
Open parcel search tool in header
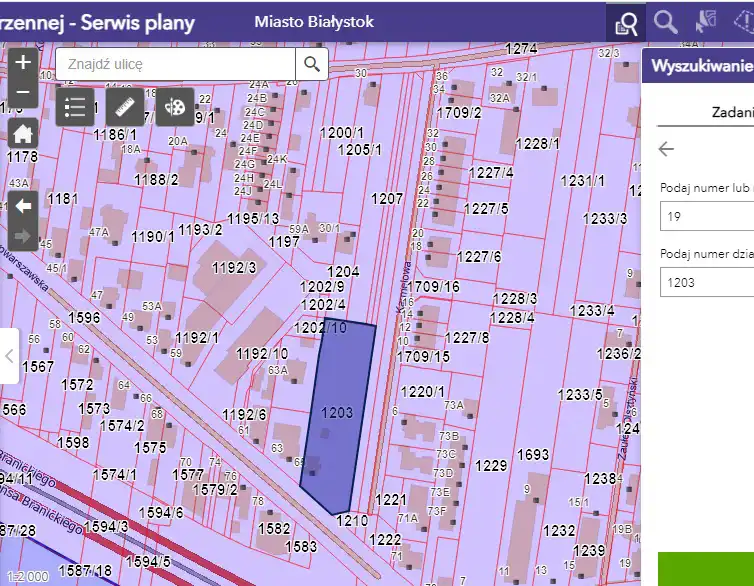[626, 22]
